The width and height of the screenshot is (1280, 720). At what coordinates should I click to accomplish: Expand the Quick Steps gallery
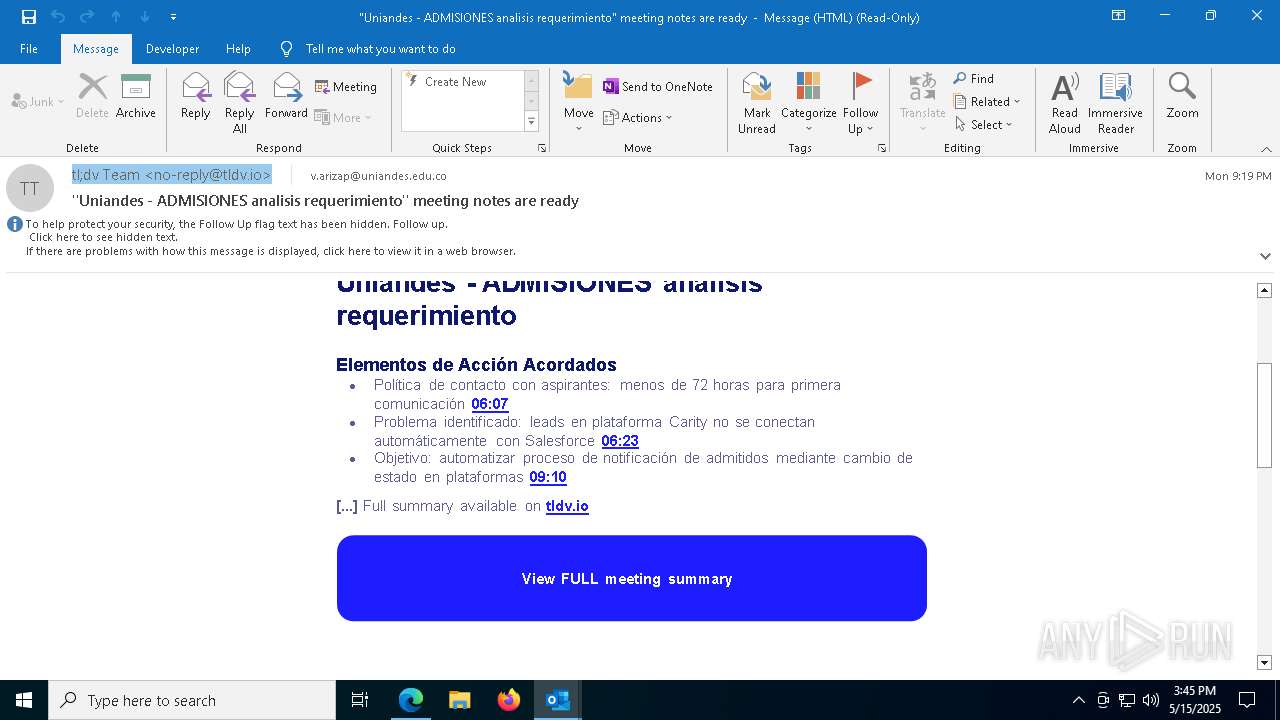click(x=531, y=122)
